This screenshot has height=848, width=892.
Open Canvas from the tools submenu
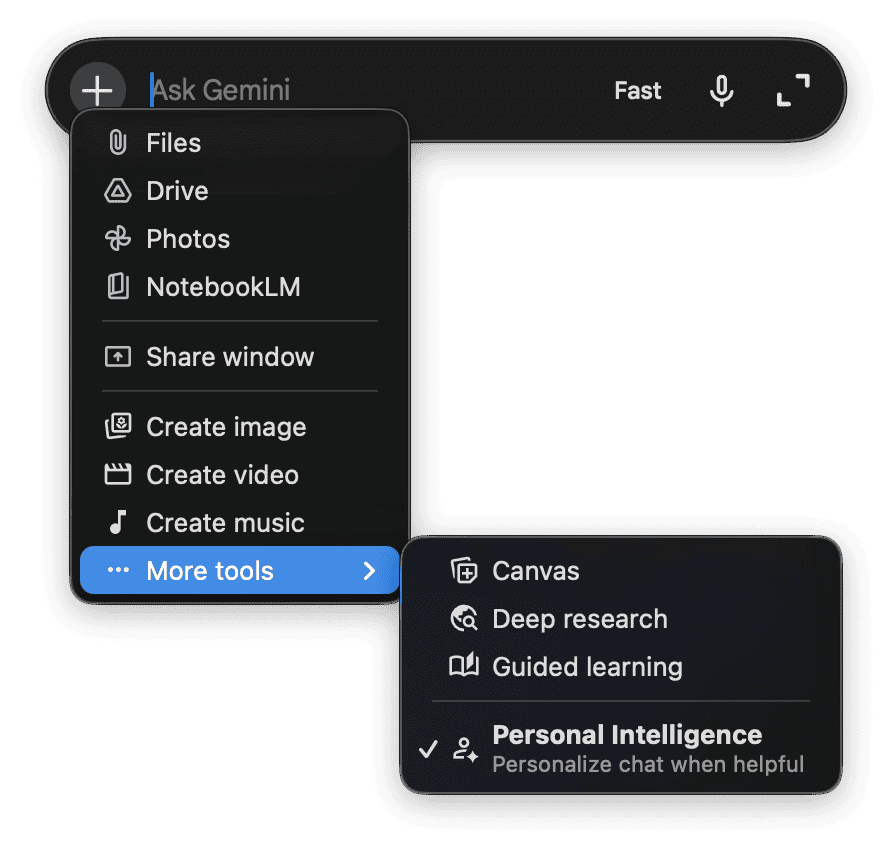[x=535, y=571]
